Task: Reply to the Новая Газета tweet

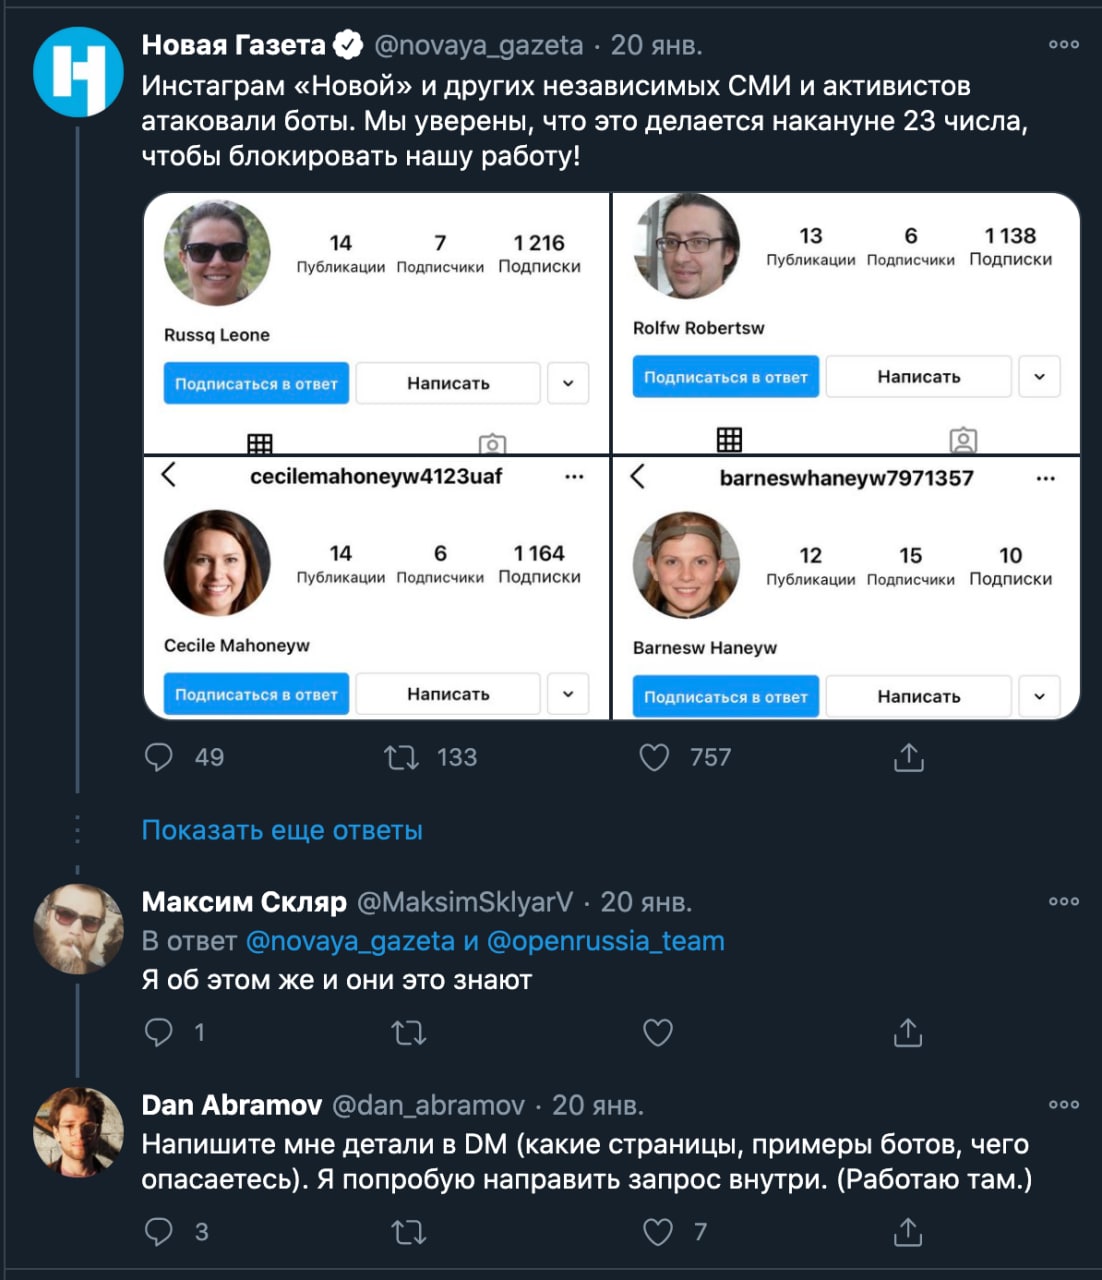Action: pos(159,757)
